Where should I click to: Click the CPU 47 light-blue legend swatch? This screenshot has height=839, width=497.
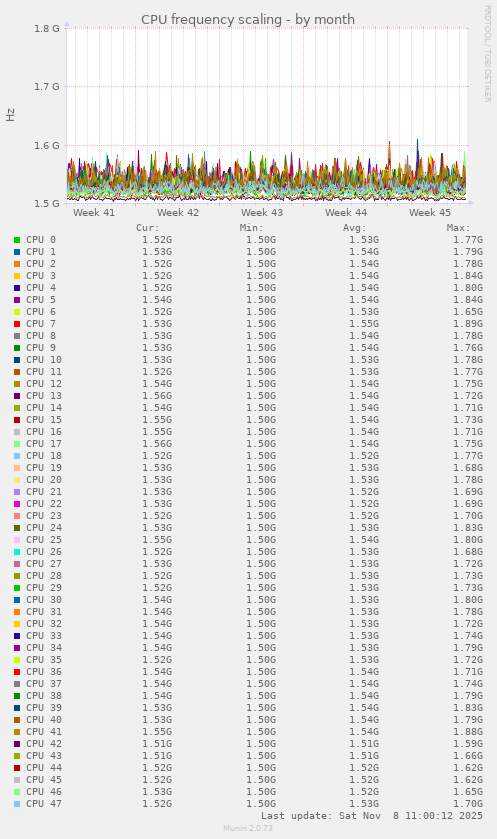[17, 804]
